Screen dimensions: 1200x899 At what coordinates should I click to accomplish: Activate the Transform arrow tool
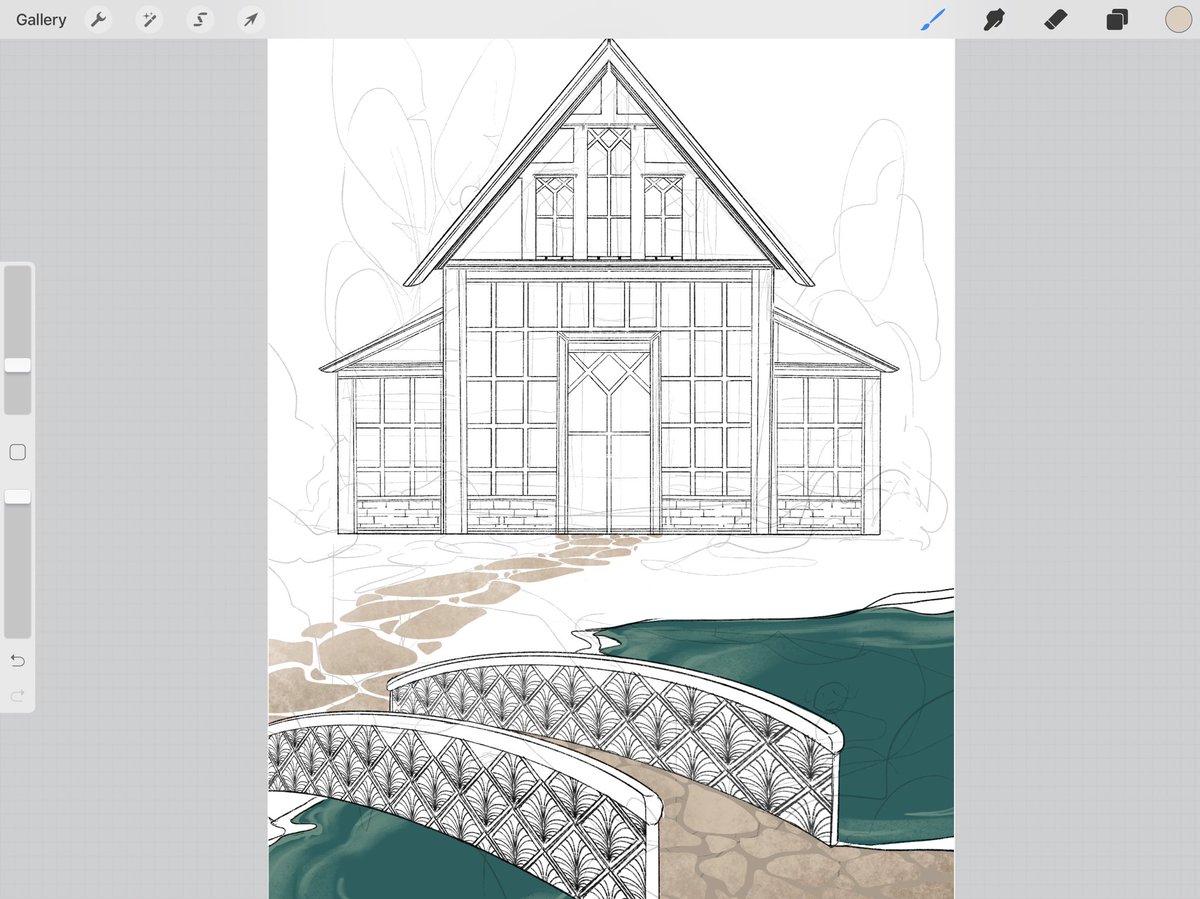[x=251, y=20]
